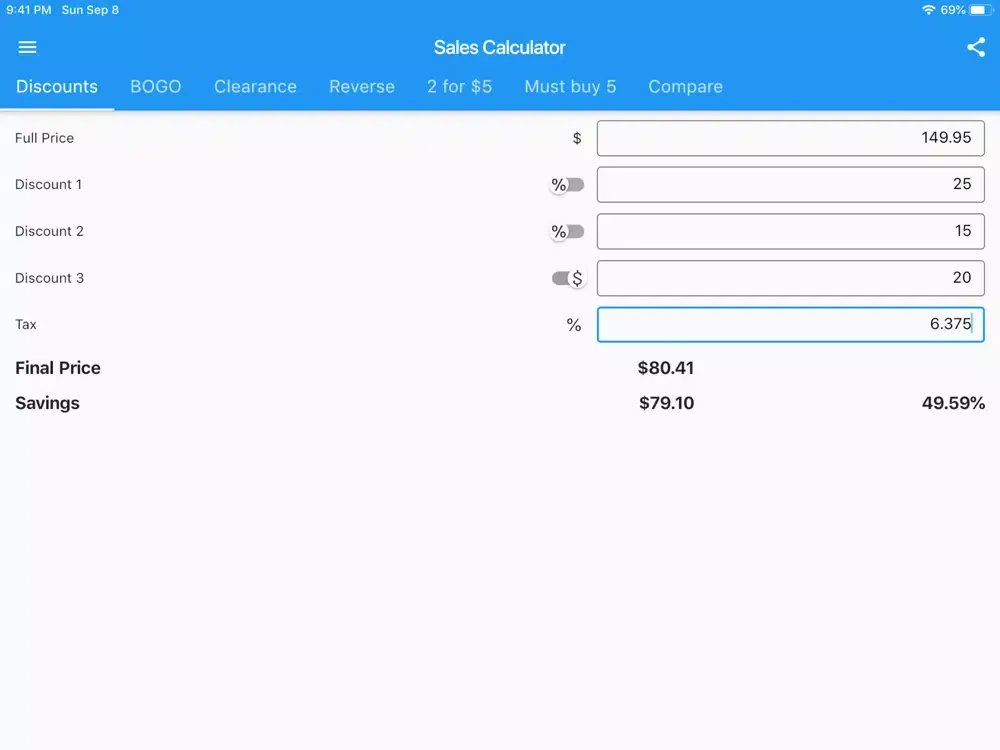This screenshot has width=1000, height=750.
Task: Edit the Discount 3 value field
Action: click(790, 277)
